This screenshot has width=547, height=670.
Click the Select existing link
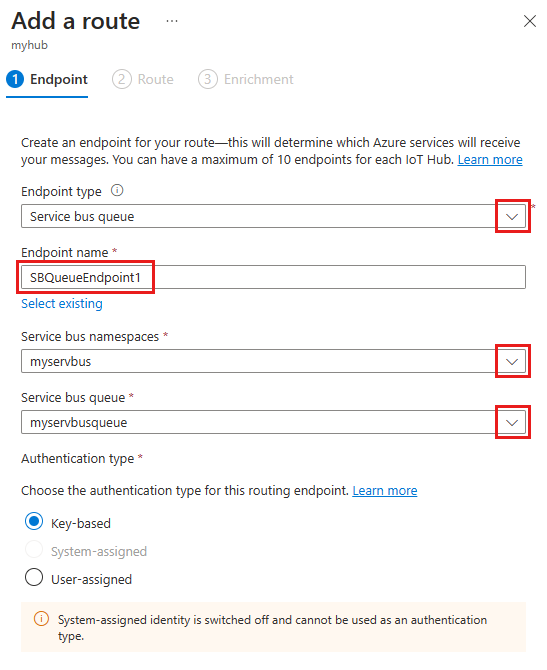[x=62, y=303]
